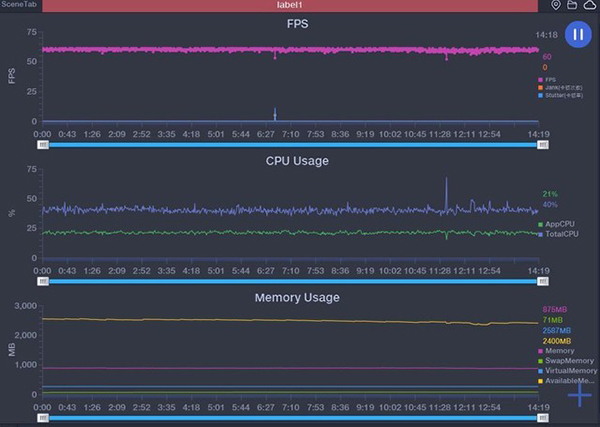Image resolution: width=600 pixels, height=427 pixels.
Task: Pause the performance recording
Action: tap(577, 35)
